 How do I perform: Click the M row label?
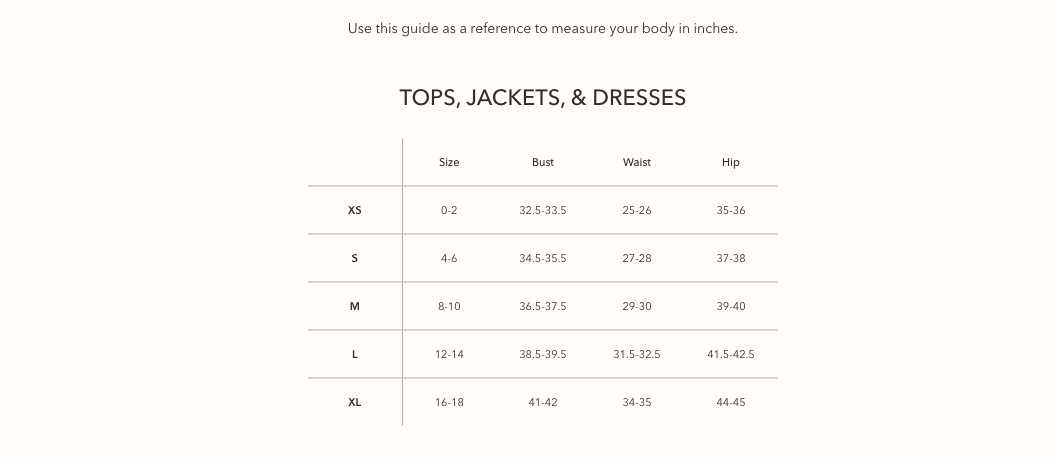point(355,306)
